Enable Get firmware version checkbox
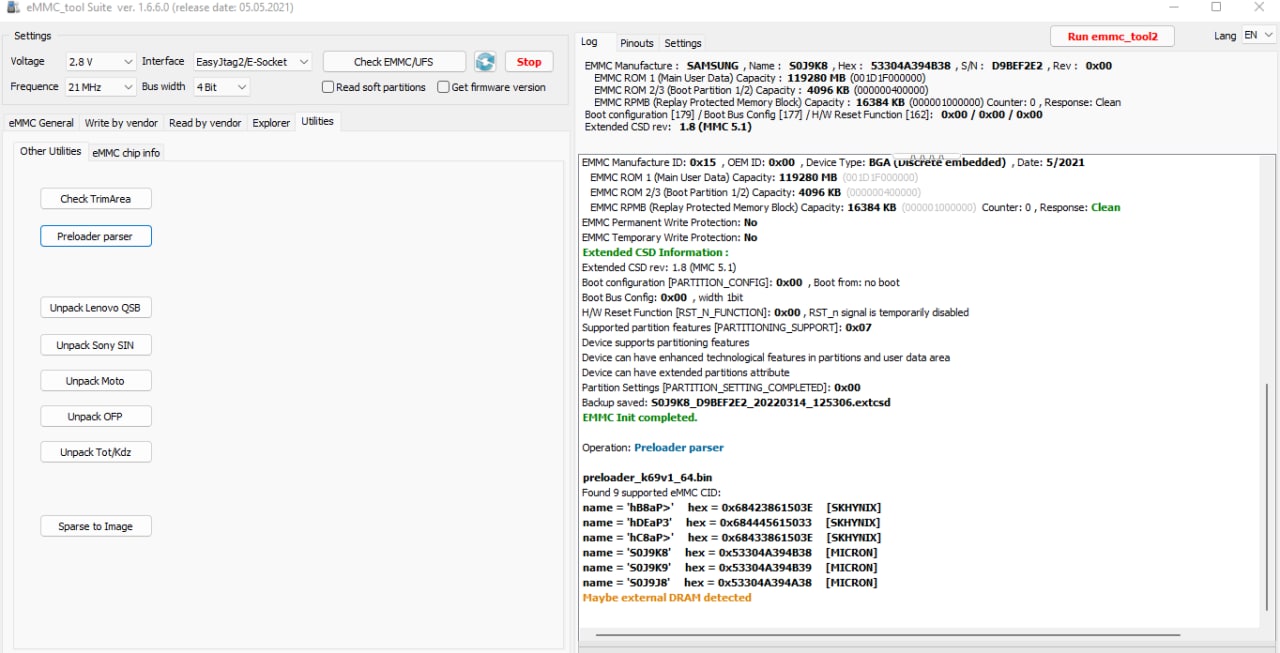 (443, 87)
